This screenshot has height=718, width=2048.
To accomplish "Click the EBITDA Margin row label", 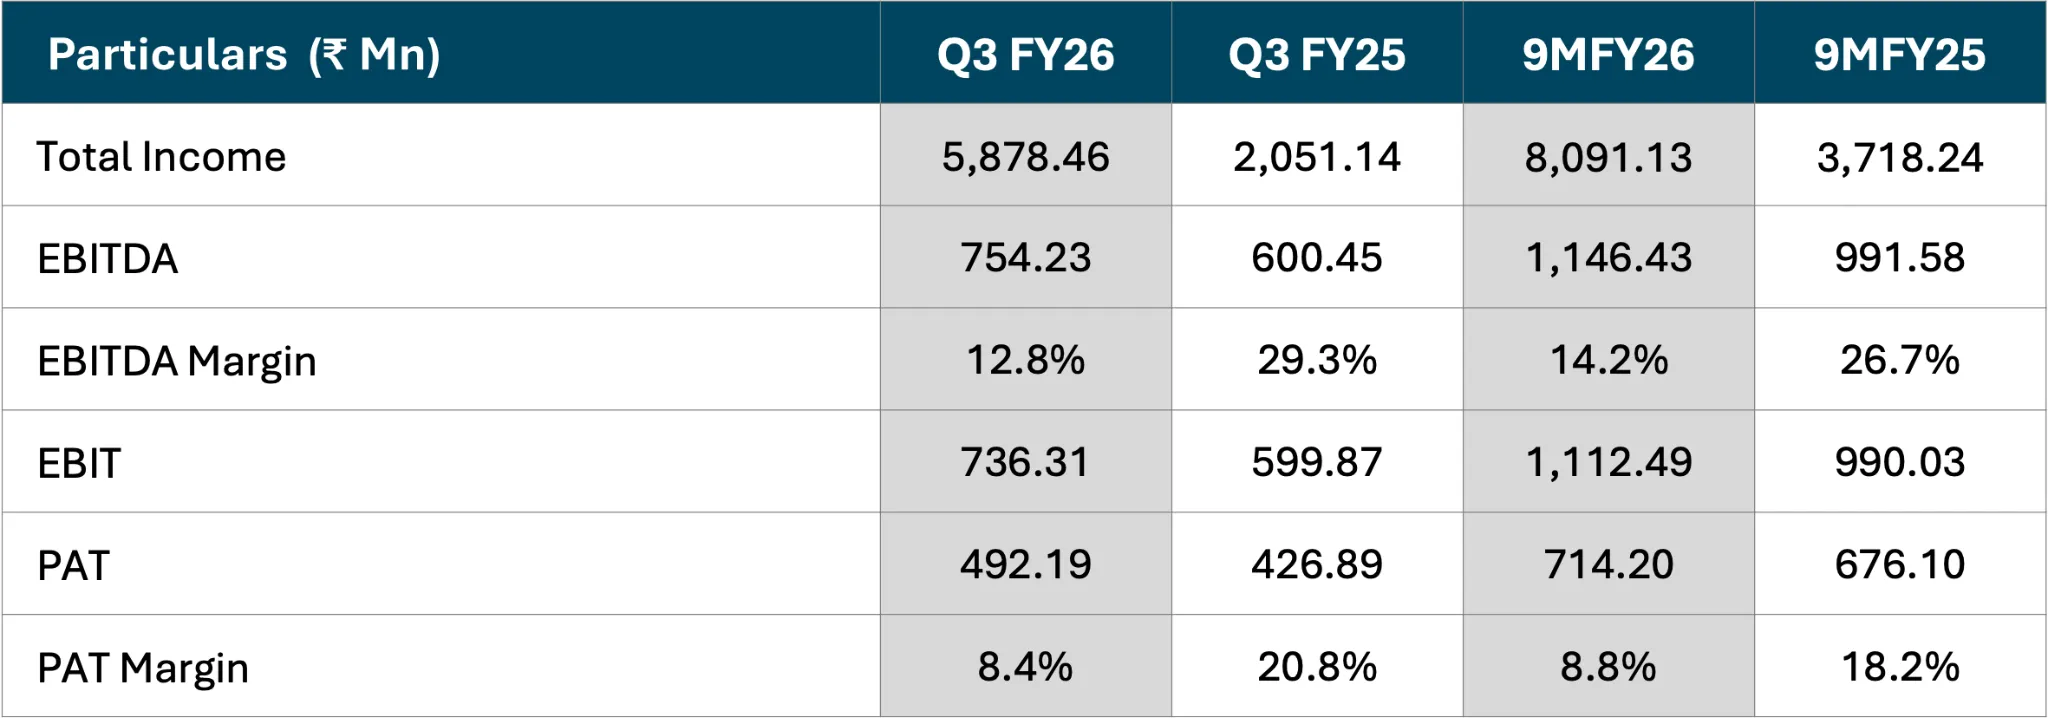I will click(177, 361).
